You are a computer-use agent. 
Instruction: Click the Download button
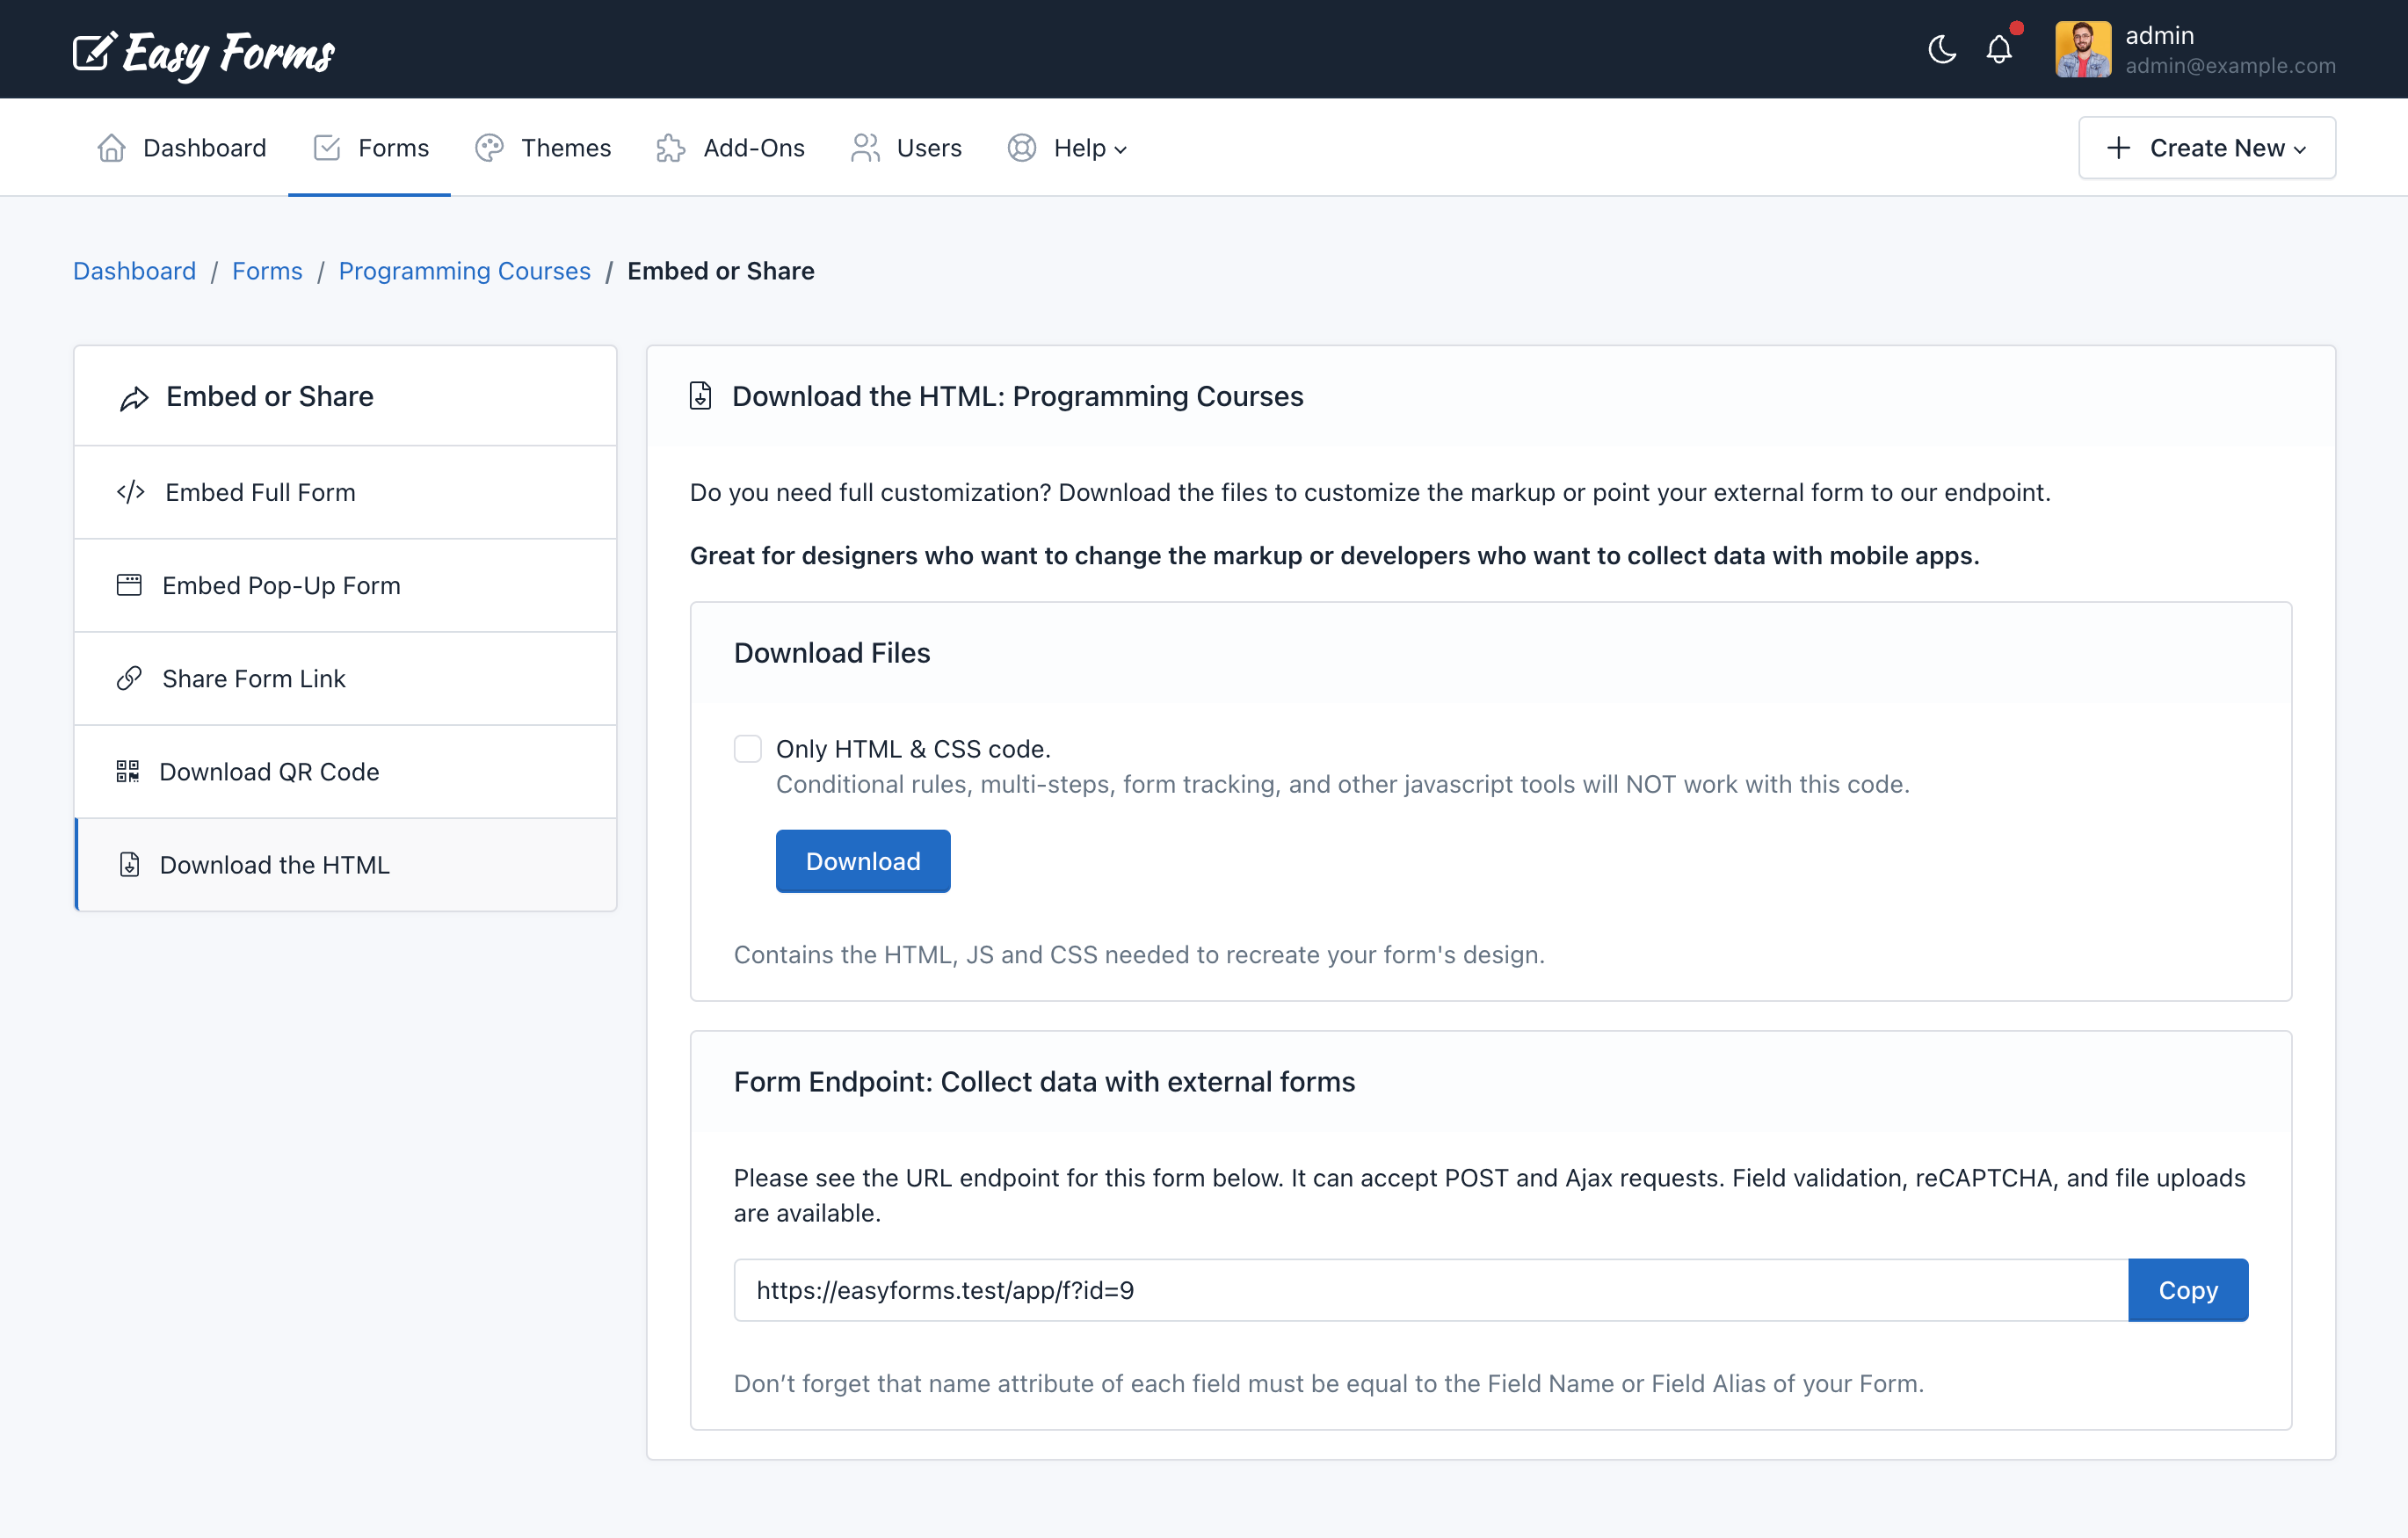coord(862,860)
